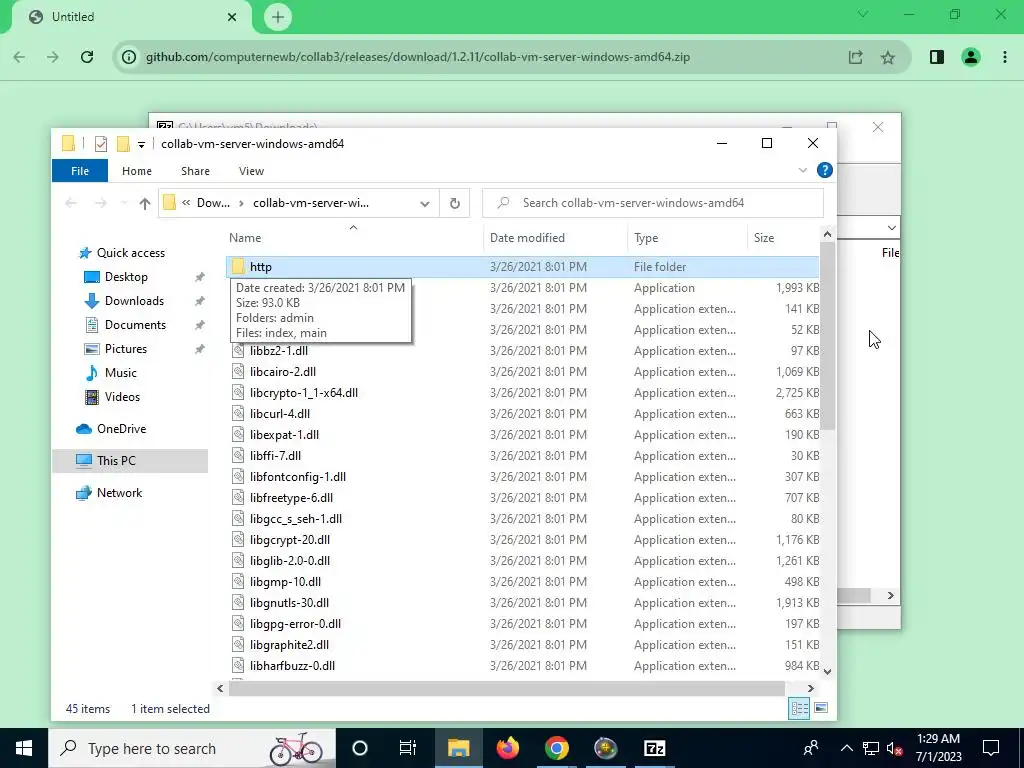Select libfreetype-6.dll file icon
This screenshot has height=768, width=1024.
(238, 498)
